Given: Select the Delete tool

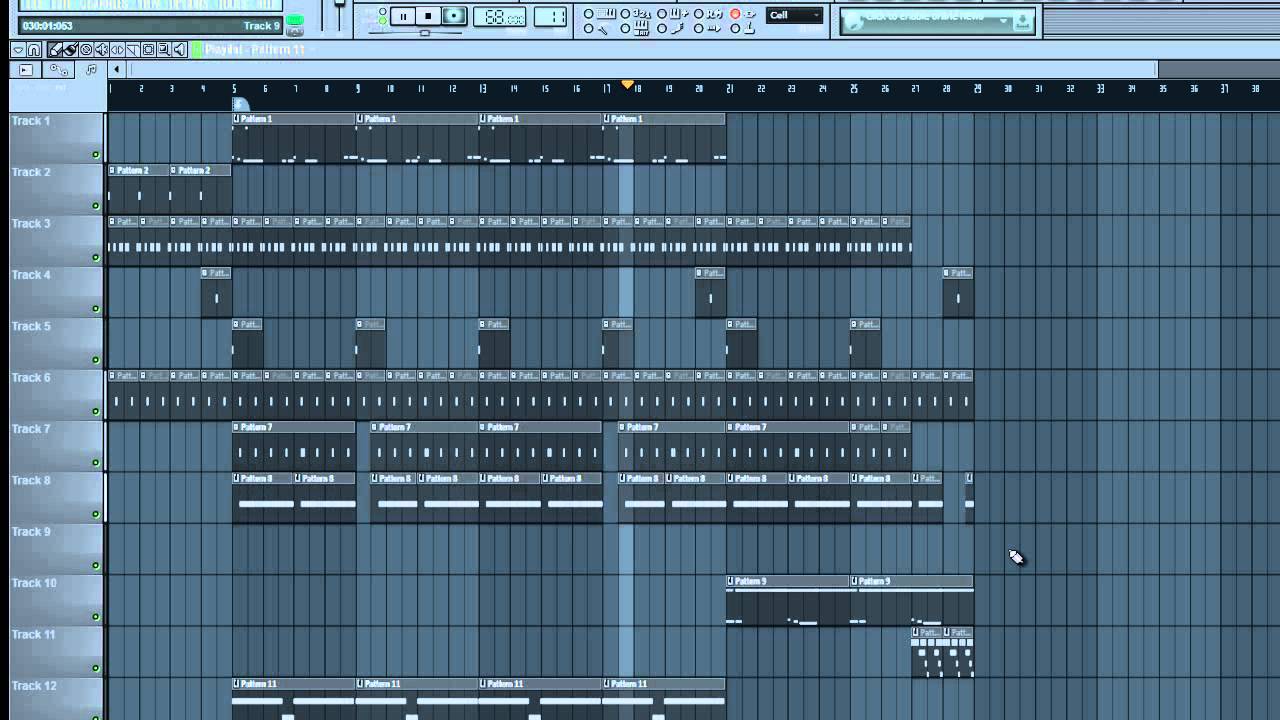Looking at the screenshot, I should tap(86, 50).
